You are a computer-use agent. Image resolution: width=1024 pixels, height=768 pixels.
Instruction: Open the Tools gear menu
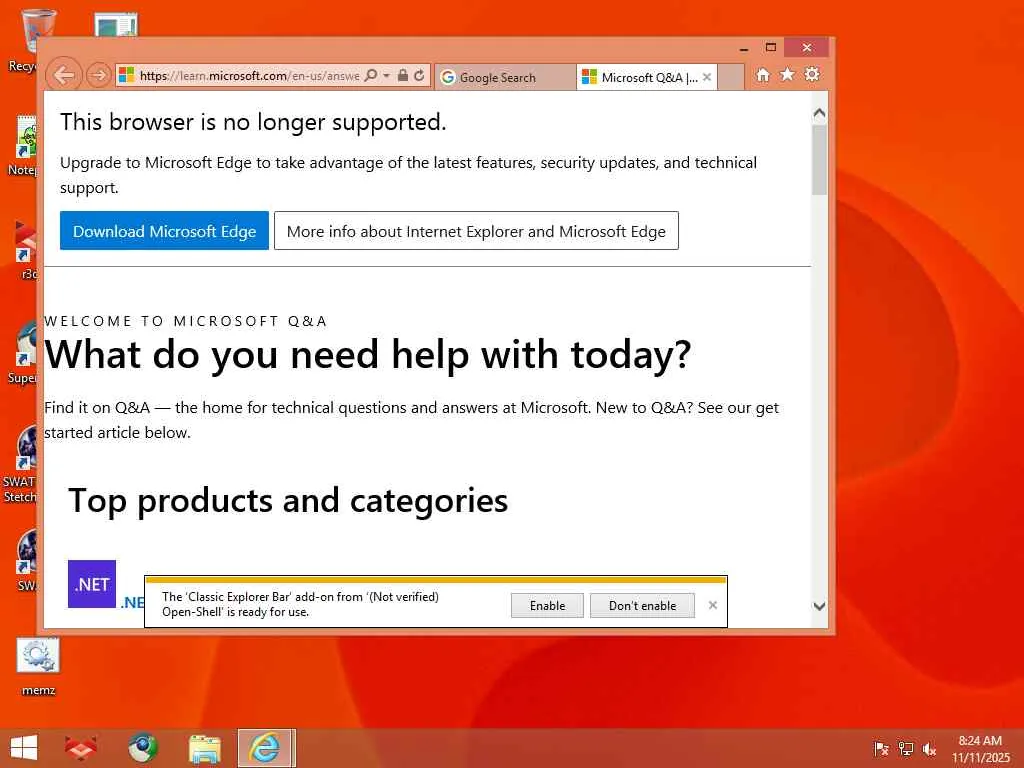pos(812,74)
